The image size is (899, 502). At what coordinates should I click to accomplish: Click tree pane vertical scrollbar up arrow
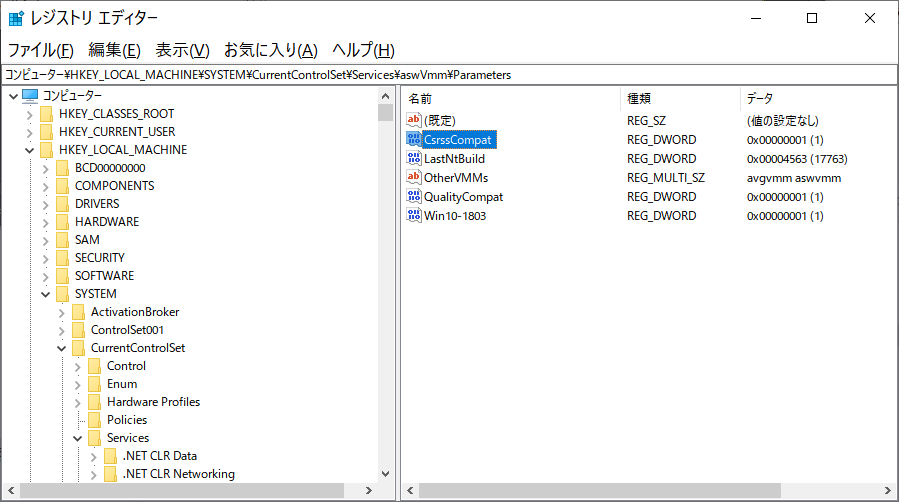click(385, 96)
